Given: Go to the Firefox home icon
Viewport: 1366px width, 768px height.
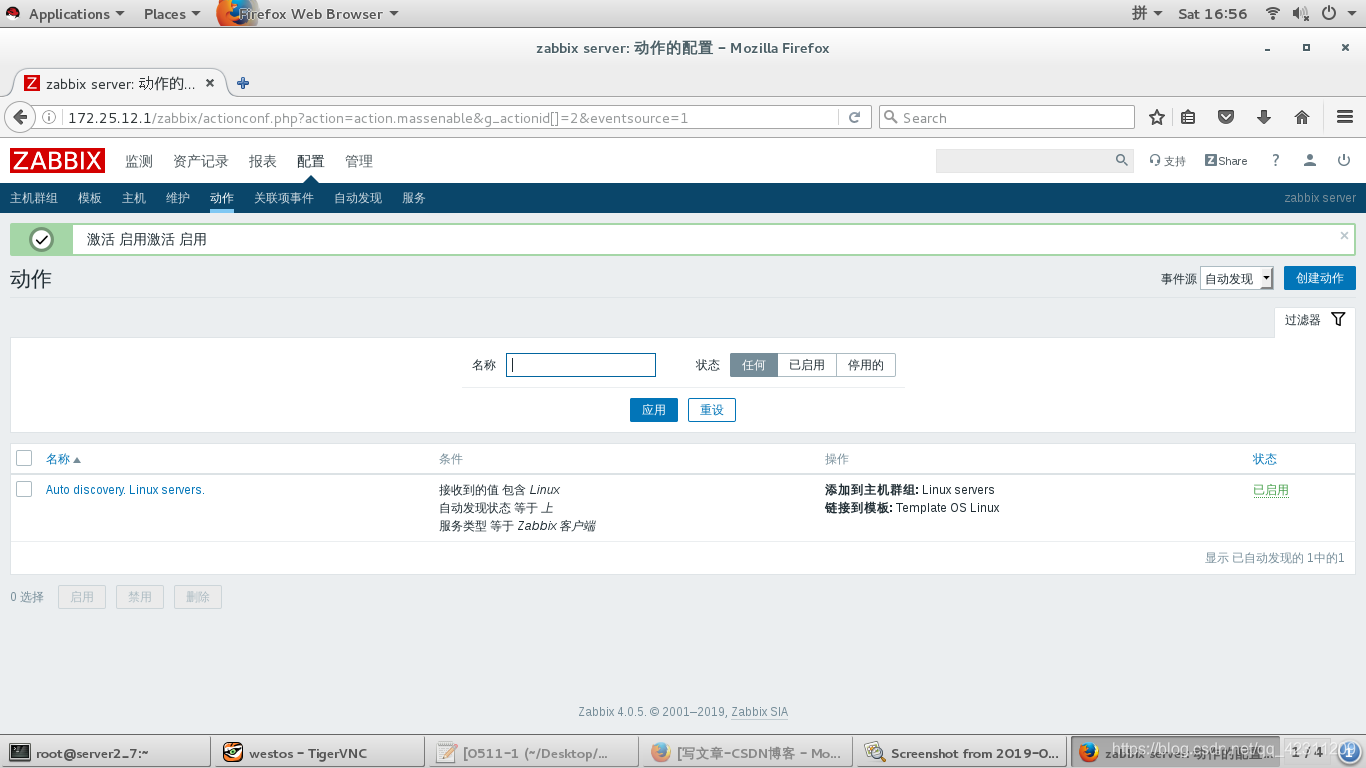Looking at the screenshot, I should click(x=1302, y=117).
